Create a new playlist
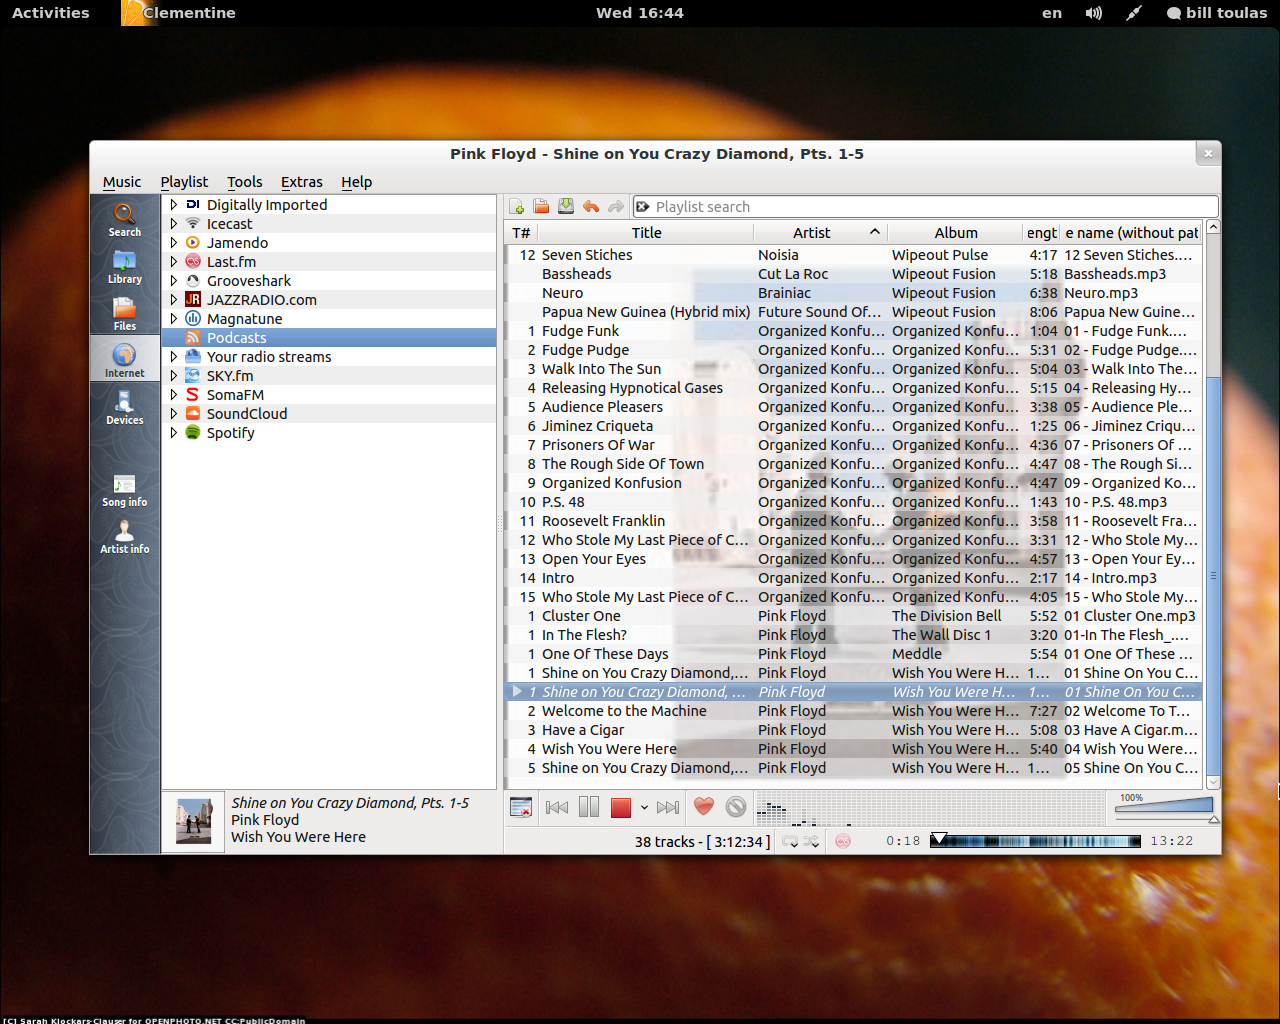Screen dimensions: 1280x1024 [x=517, y=206]
